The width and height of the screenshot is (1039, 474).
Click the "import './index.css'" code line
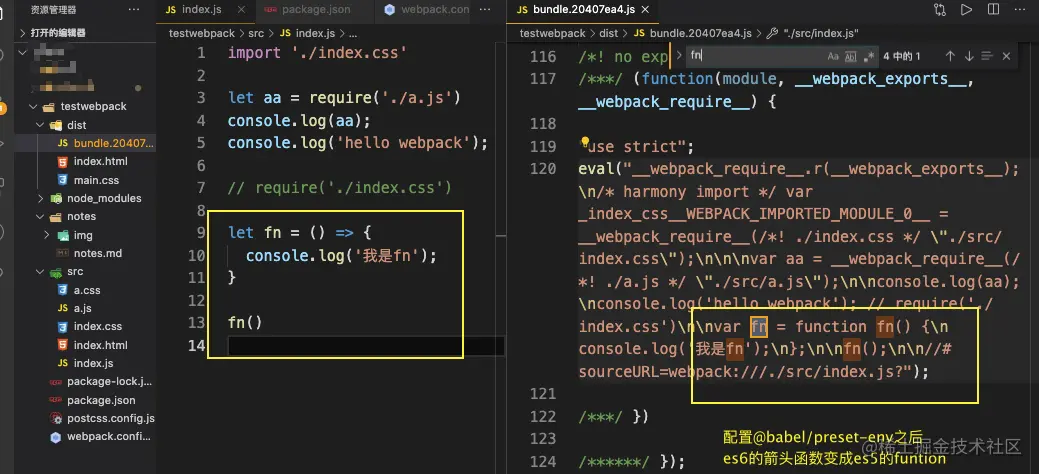click(x=317, y=52)
